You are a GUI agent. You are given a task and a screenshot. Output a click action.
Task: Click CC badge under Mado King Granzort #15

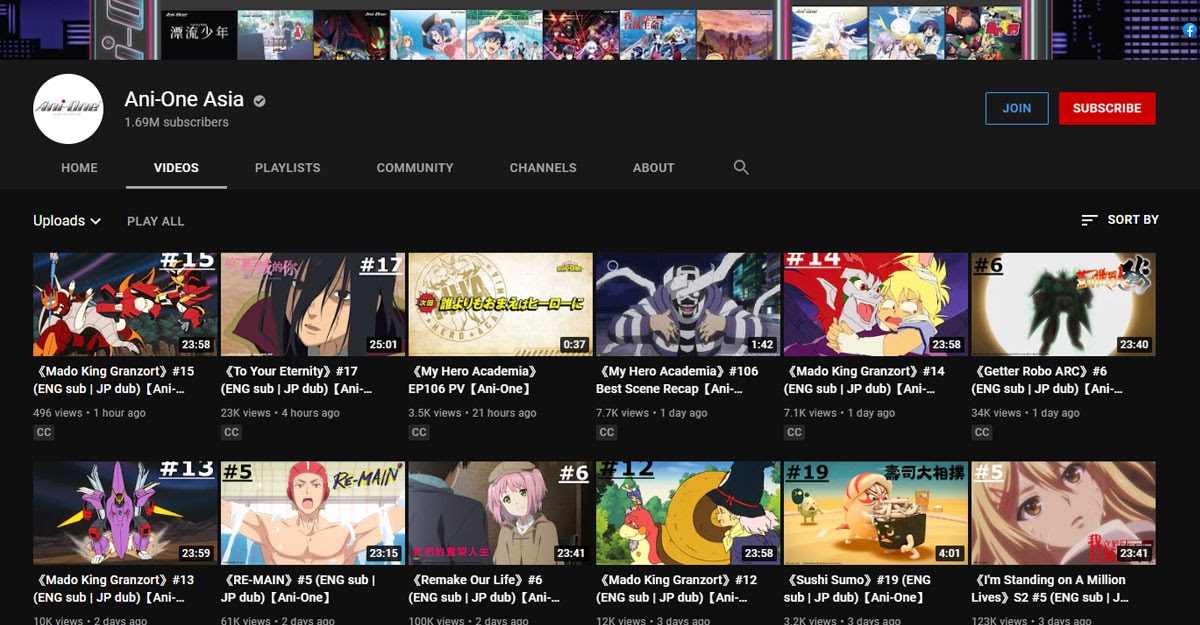coord(44,432)
